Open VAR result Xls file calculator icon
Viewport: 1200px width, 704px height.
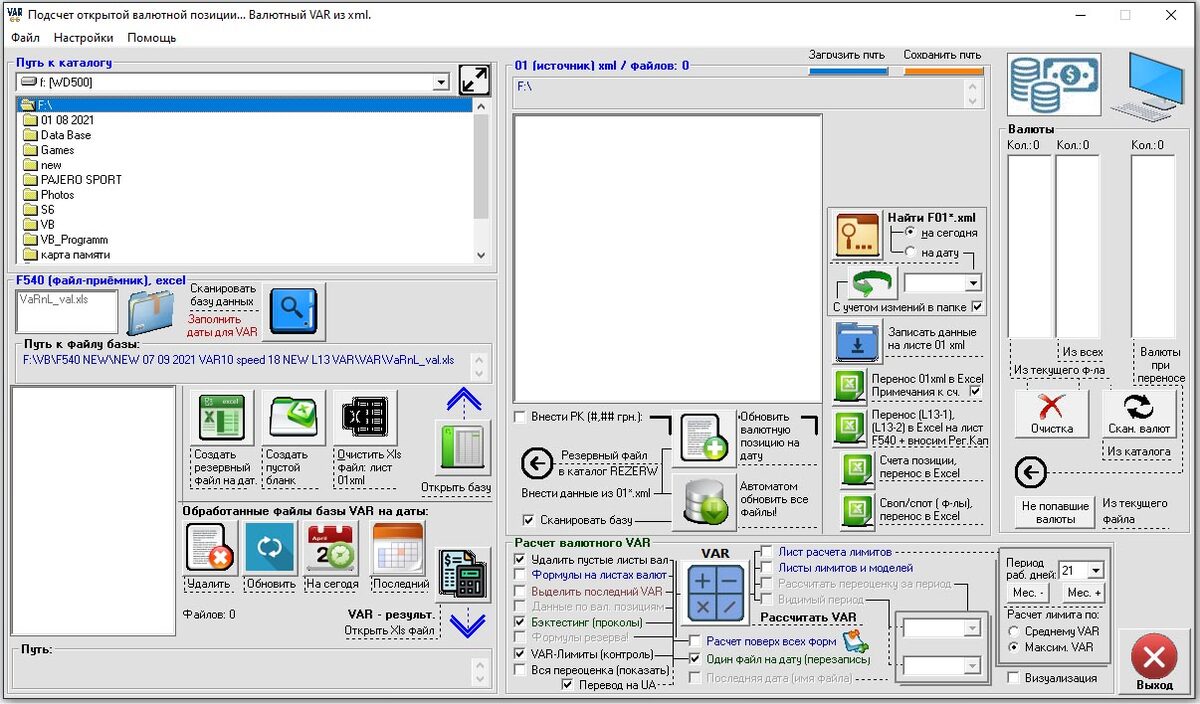click(463, 574)
